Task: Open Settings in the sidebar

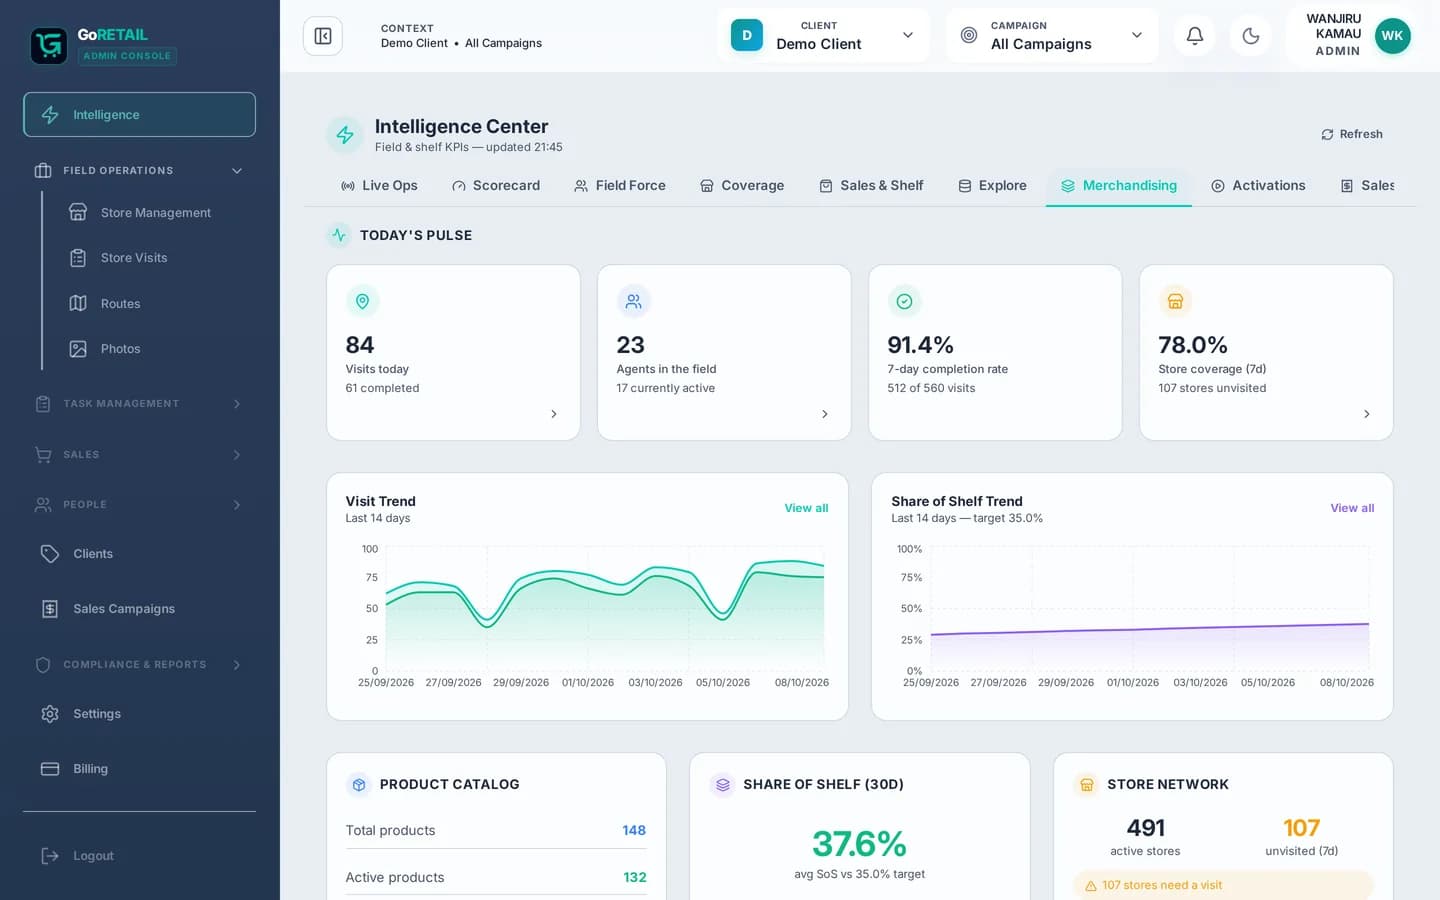Action: click(x=139, y=714)
